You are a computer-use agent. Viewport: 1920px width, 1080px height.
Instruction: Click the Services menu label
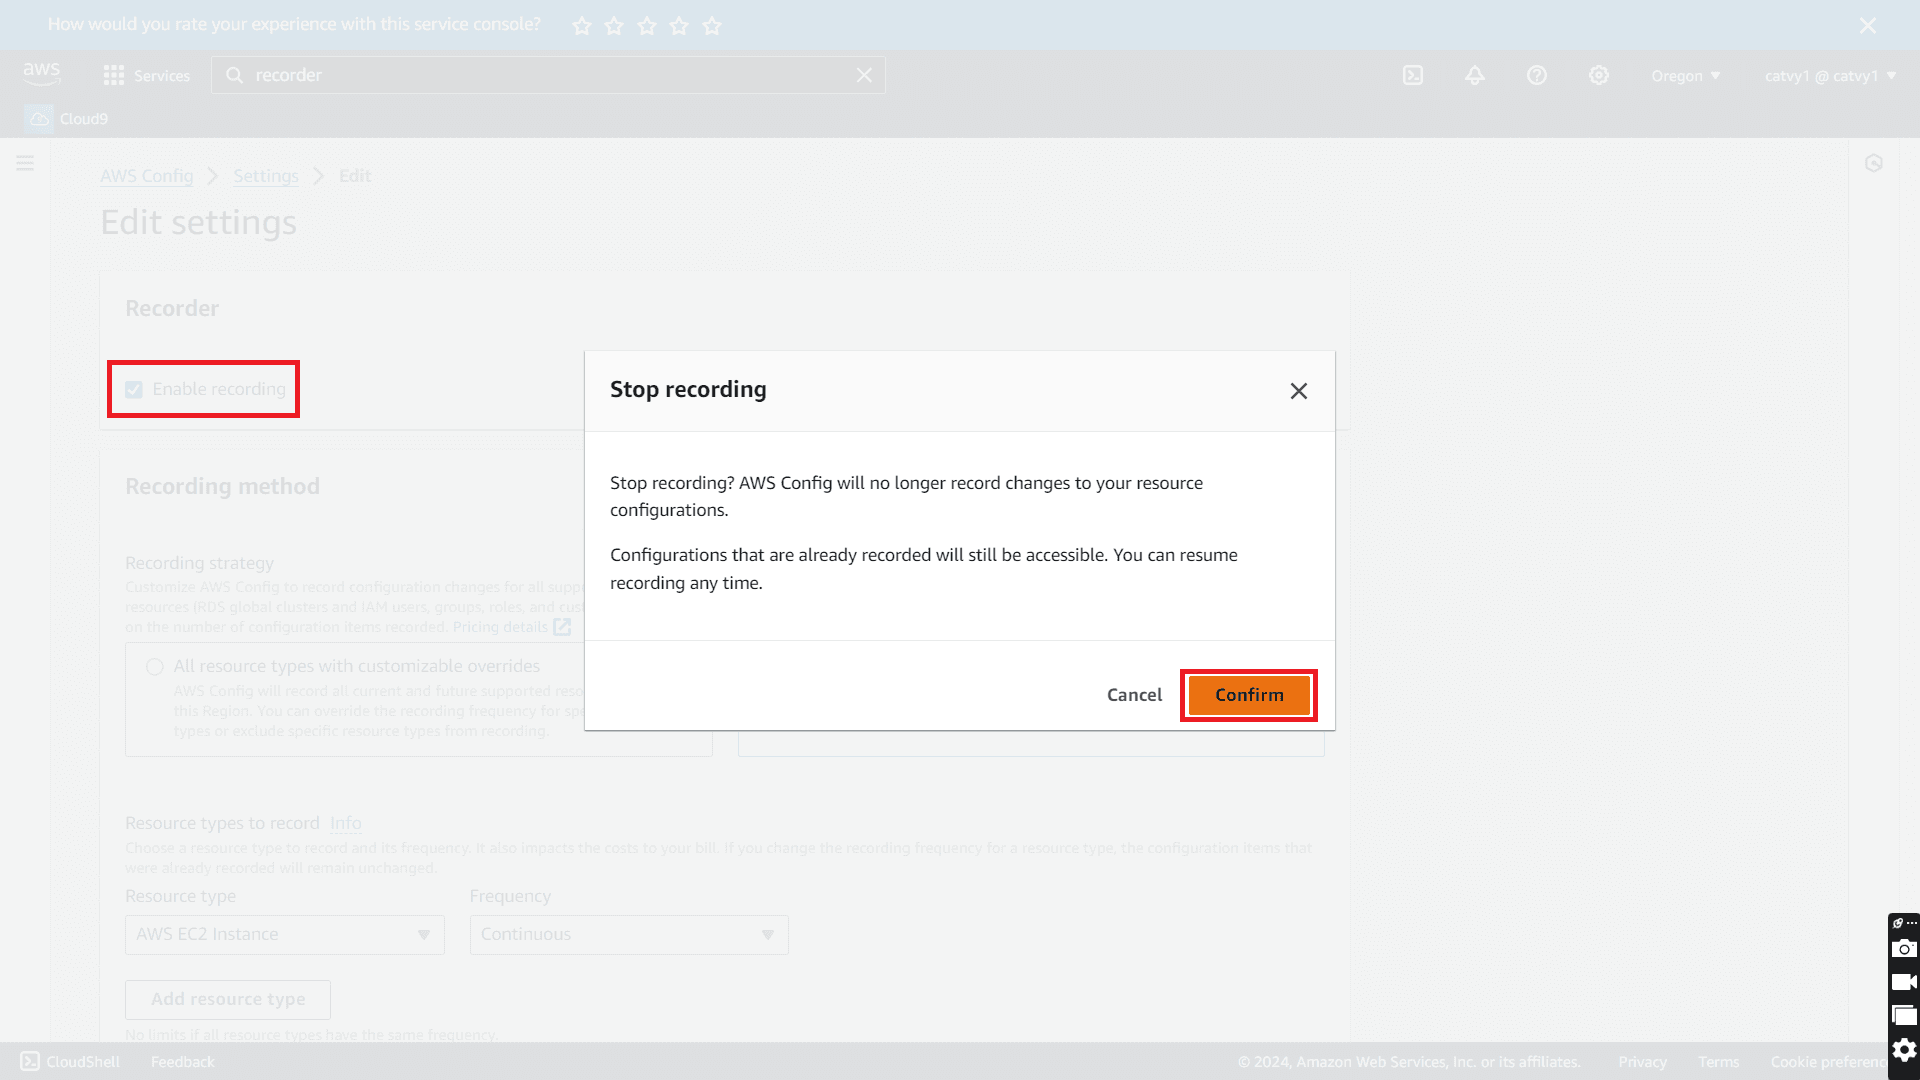[x=162, y=76]
